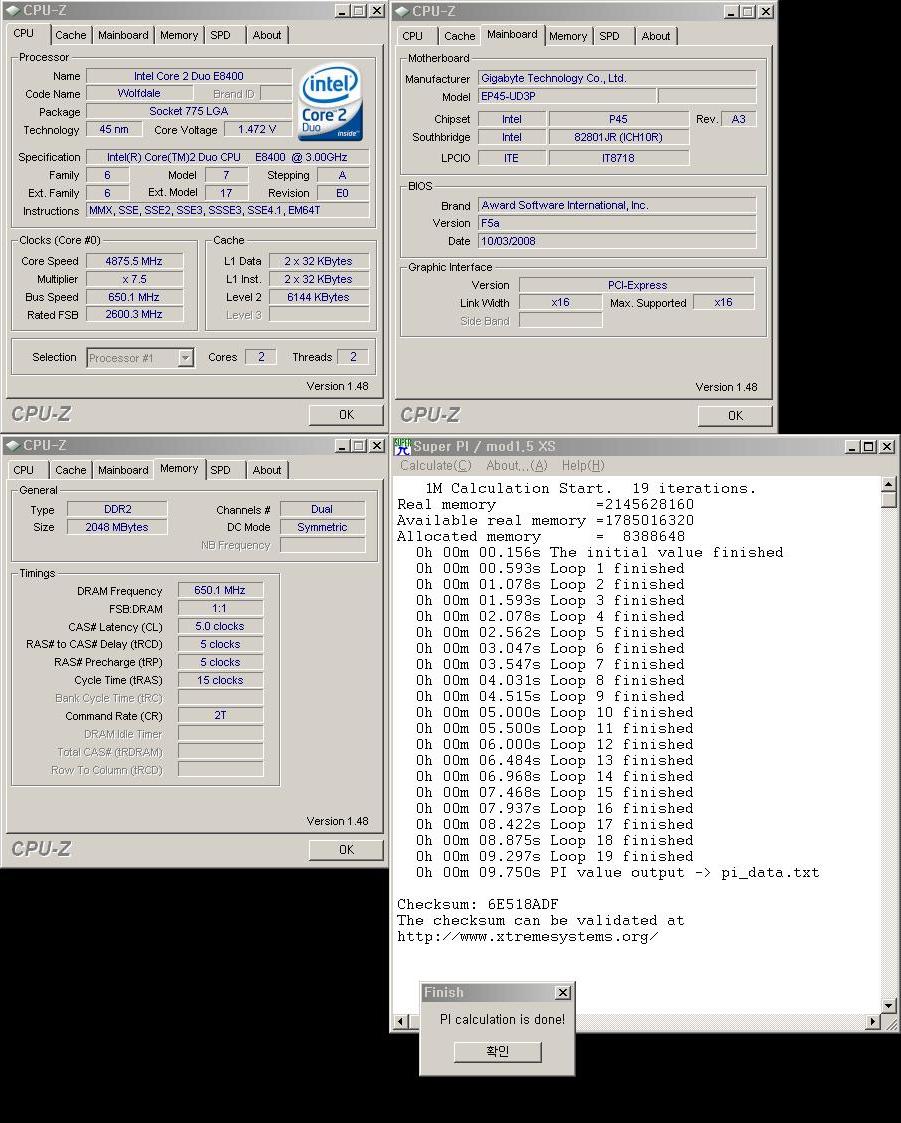Click the xtremesystems.org URL text

point(528,937)
